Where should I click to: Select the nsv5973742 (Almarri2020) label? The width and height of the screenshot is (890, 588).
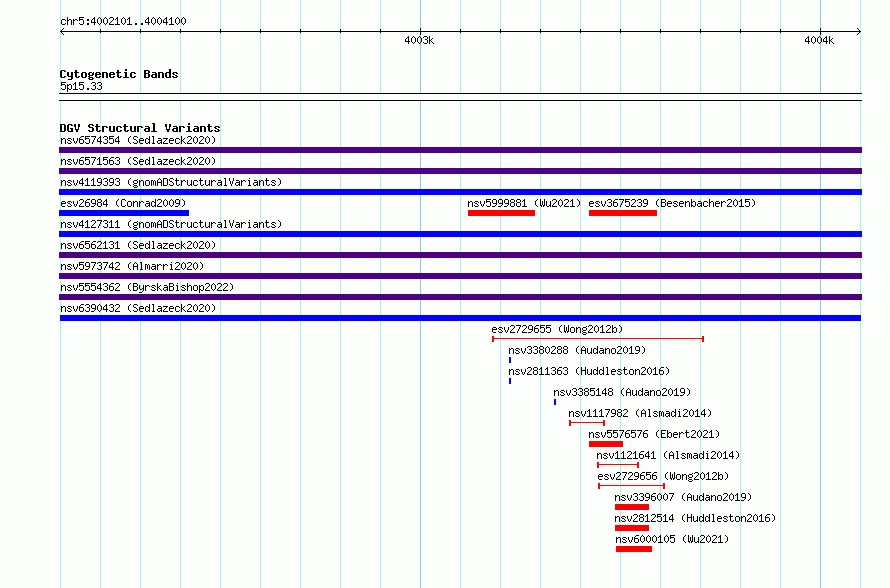click(132, 266)
